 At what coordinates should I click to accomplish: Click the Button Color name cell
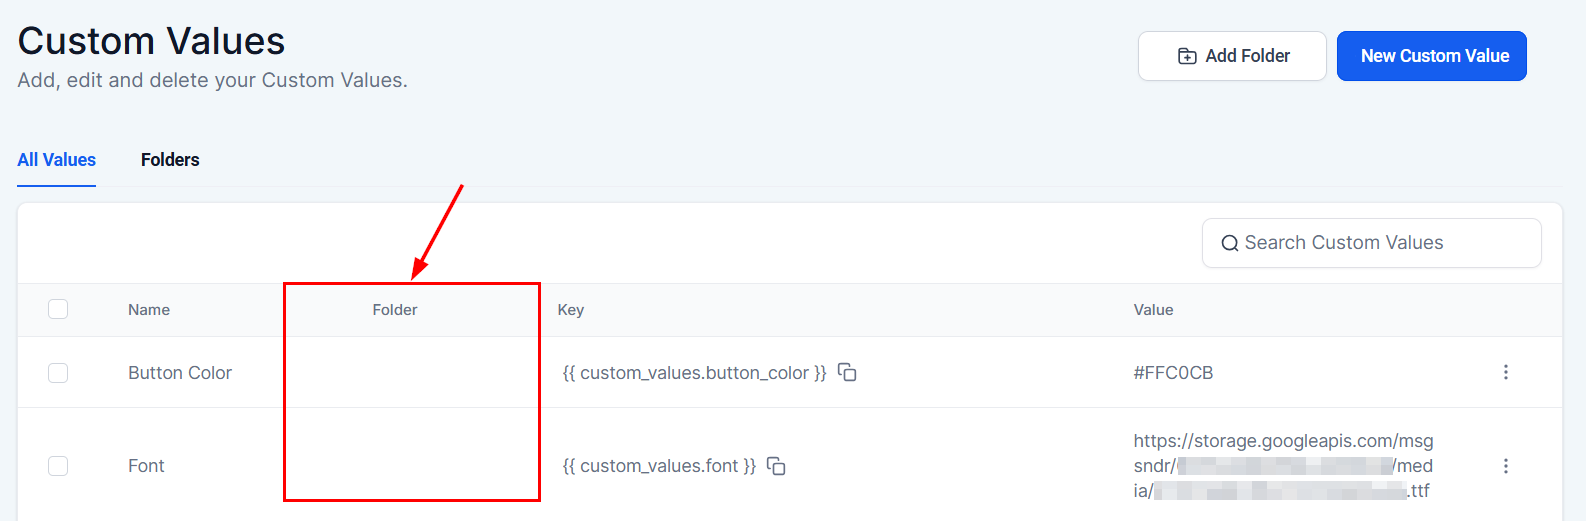(x=180, y=373)
